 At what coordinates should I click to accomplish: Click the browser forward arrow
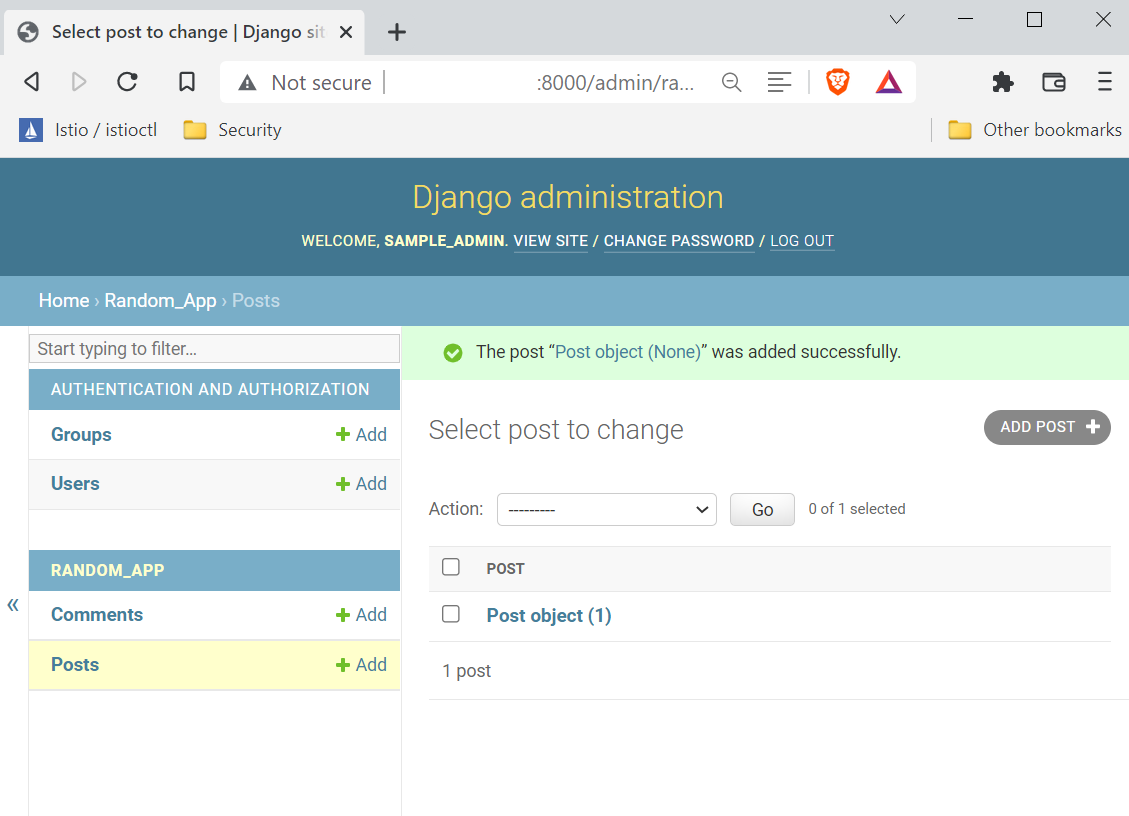coord(79,82)
